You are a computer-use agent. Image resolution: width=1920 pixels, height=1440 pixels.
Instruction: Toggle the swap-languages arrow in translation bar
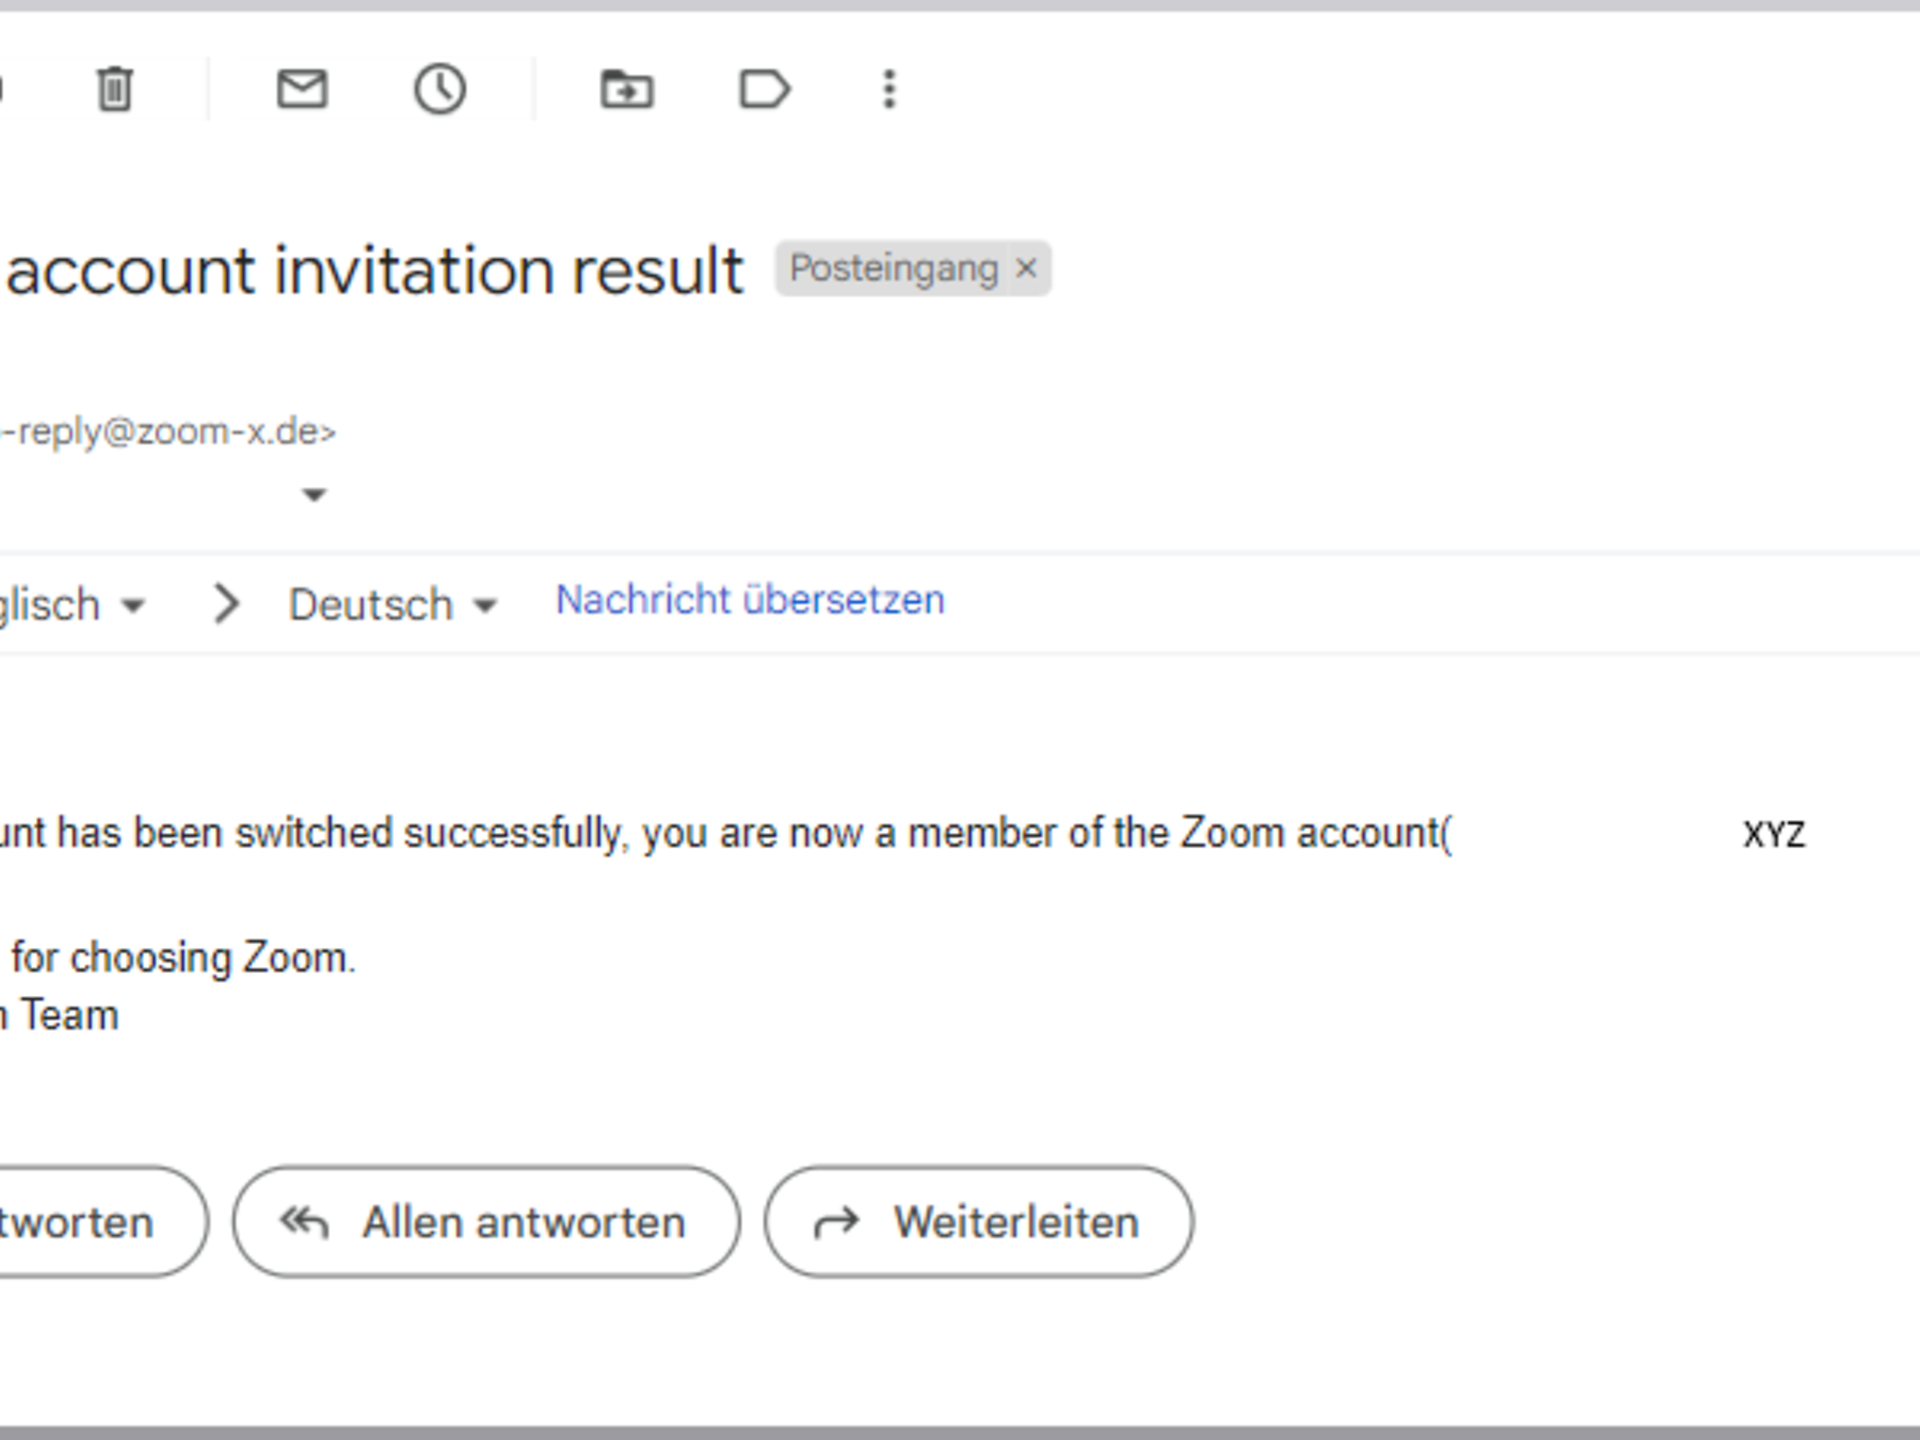coord(226,604)
